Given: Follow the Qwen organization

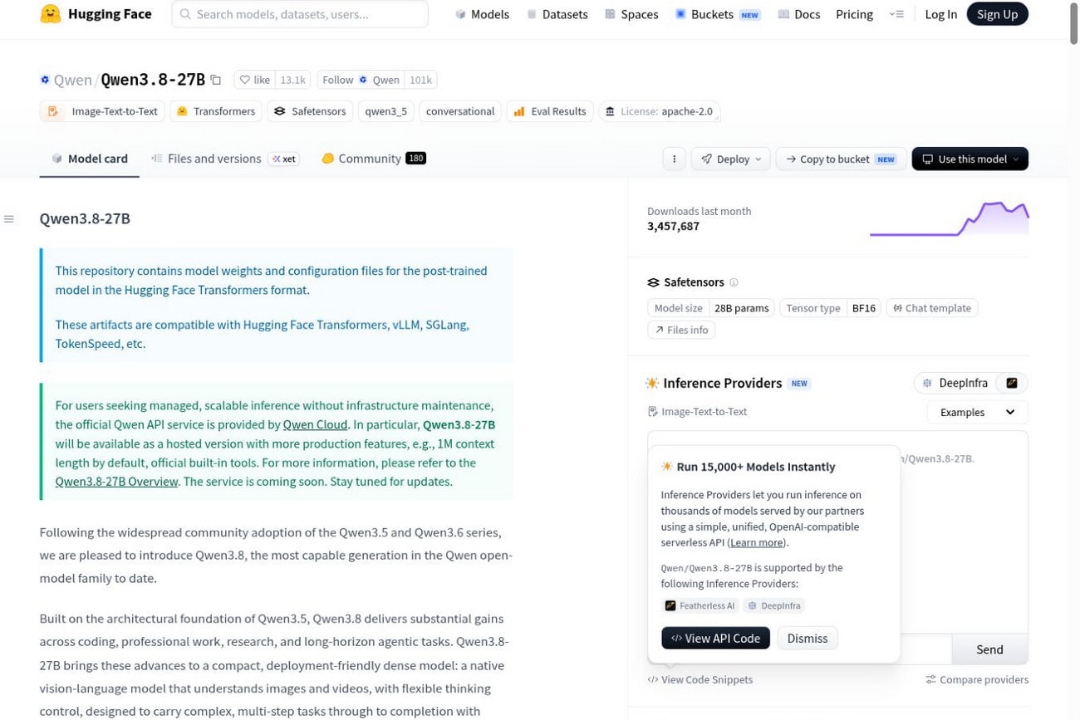Looking at the screenshot, I should 361,80.
